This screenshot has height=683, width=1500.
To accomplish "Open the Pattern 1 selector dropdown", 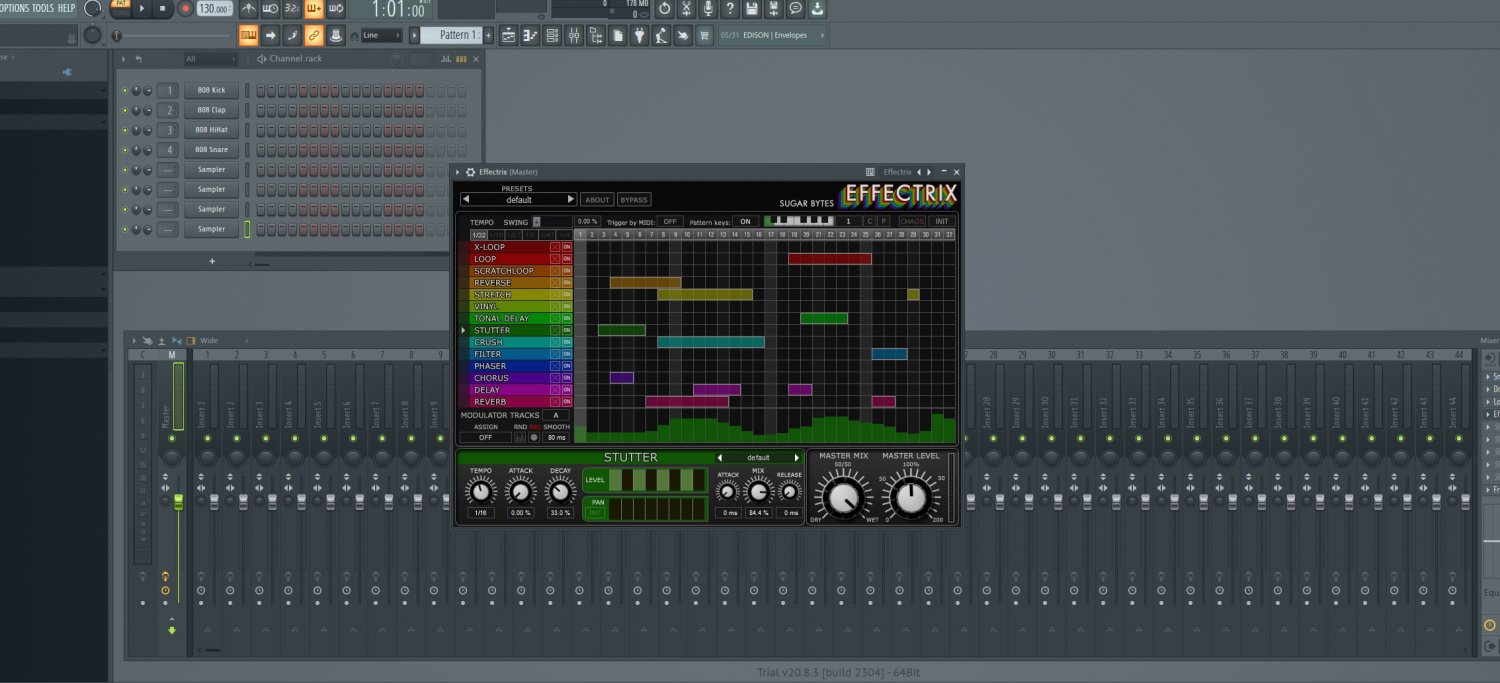I will (x=453, y=35).
